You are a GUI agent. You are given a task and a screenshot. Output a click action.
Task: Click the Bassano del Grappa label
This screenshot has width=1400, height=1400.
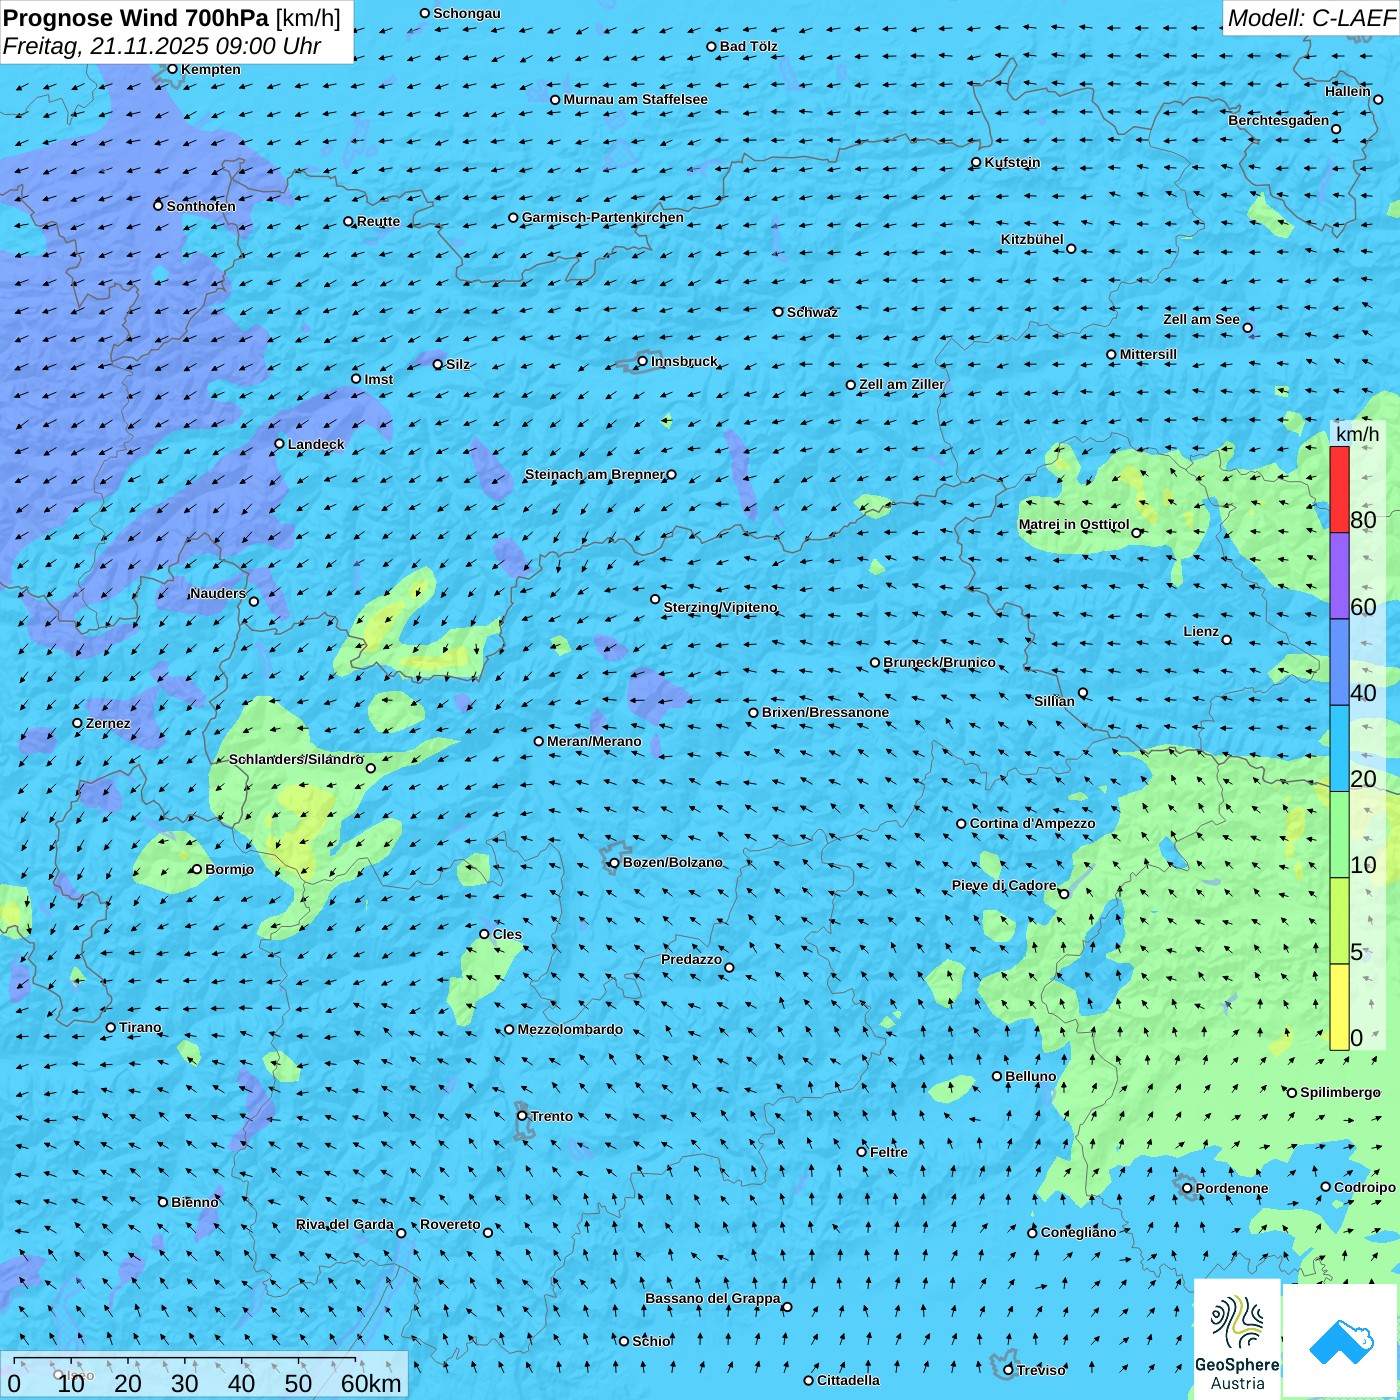pos(713,1298)
